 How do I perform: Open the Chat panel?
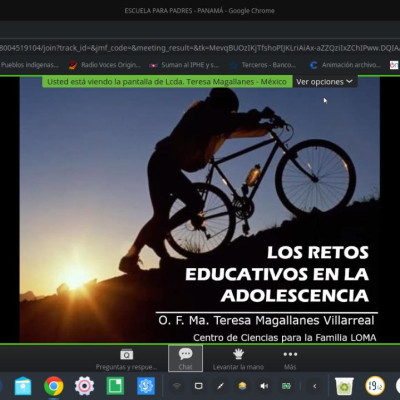(x=185, y=358)
